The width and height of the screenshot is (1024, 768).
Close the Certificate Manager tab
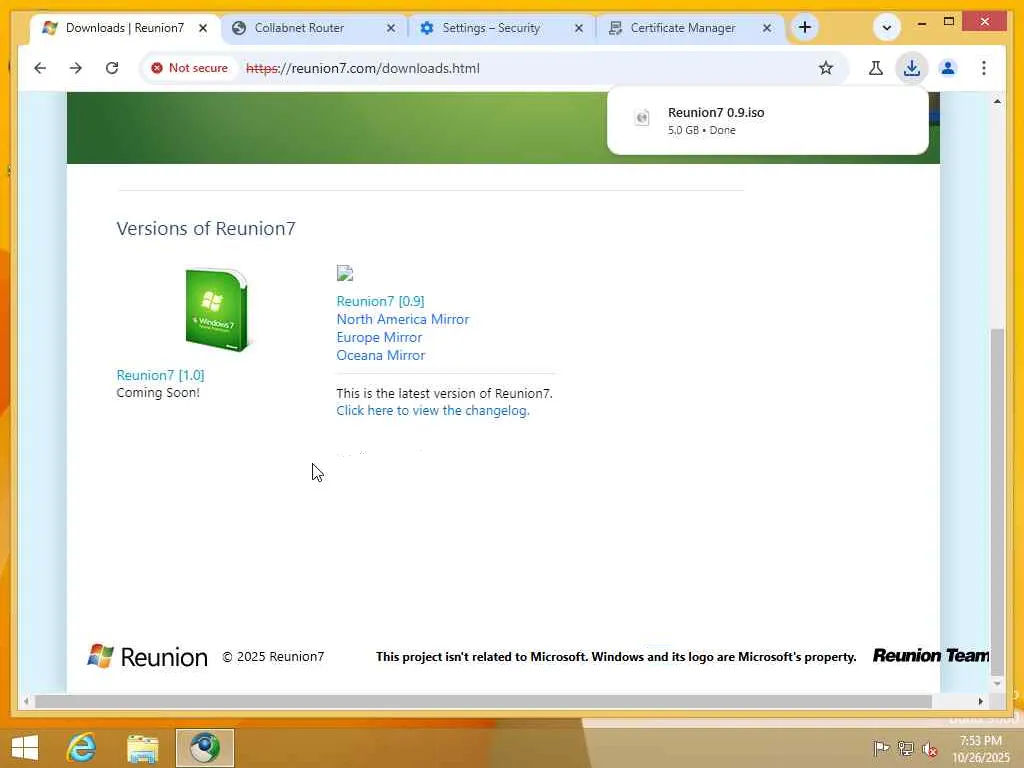tap(767, 28)
